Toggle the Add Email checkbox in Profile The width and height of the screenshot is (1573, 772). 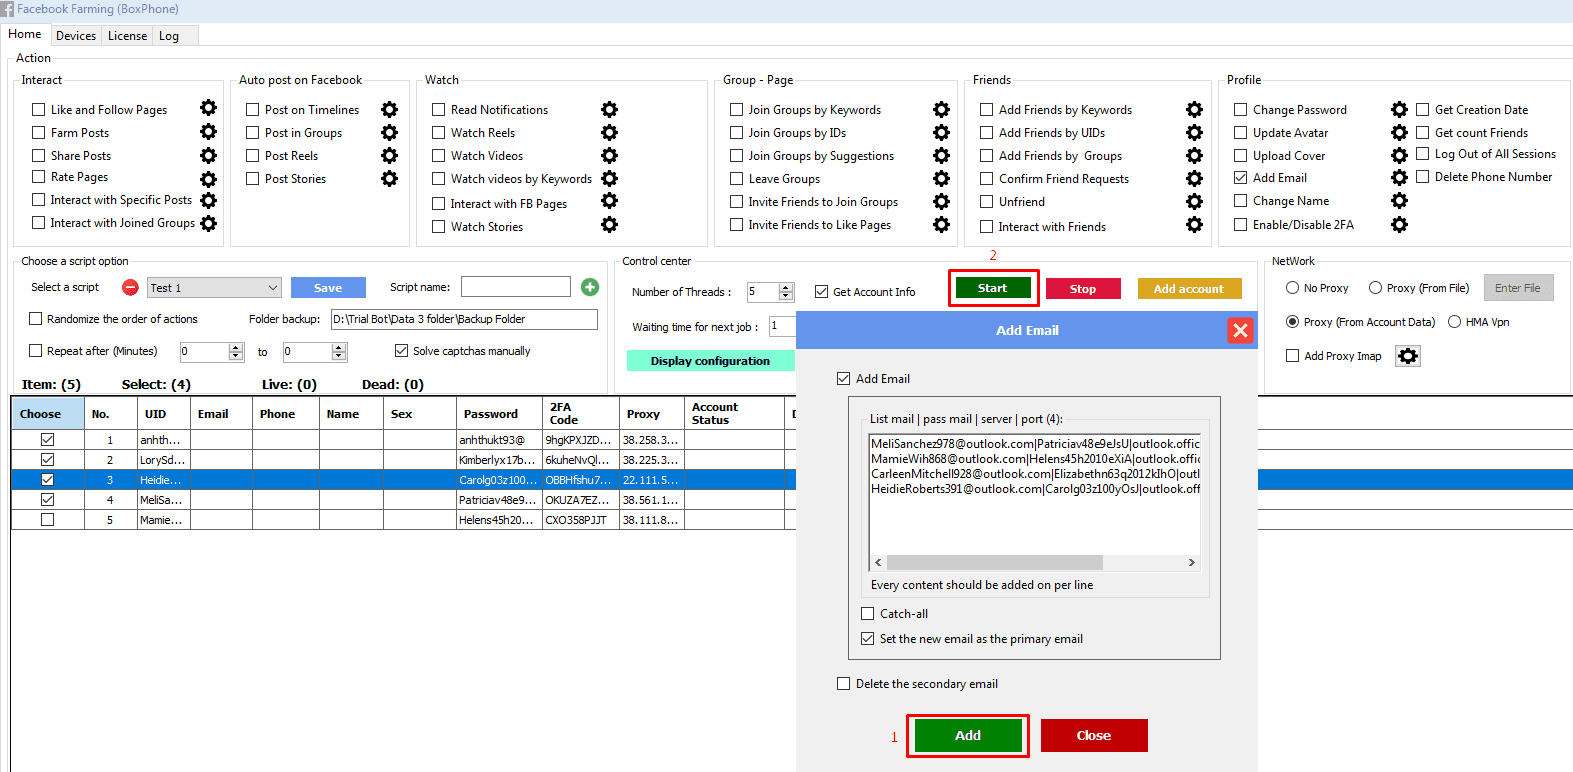click(1240, 177)
